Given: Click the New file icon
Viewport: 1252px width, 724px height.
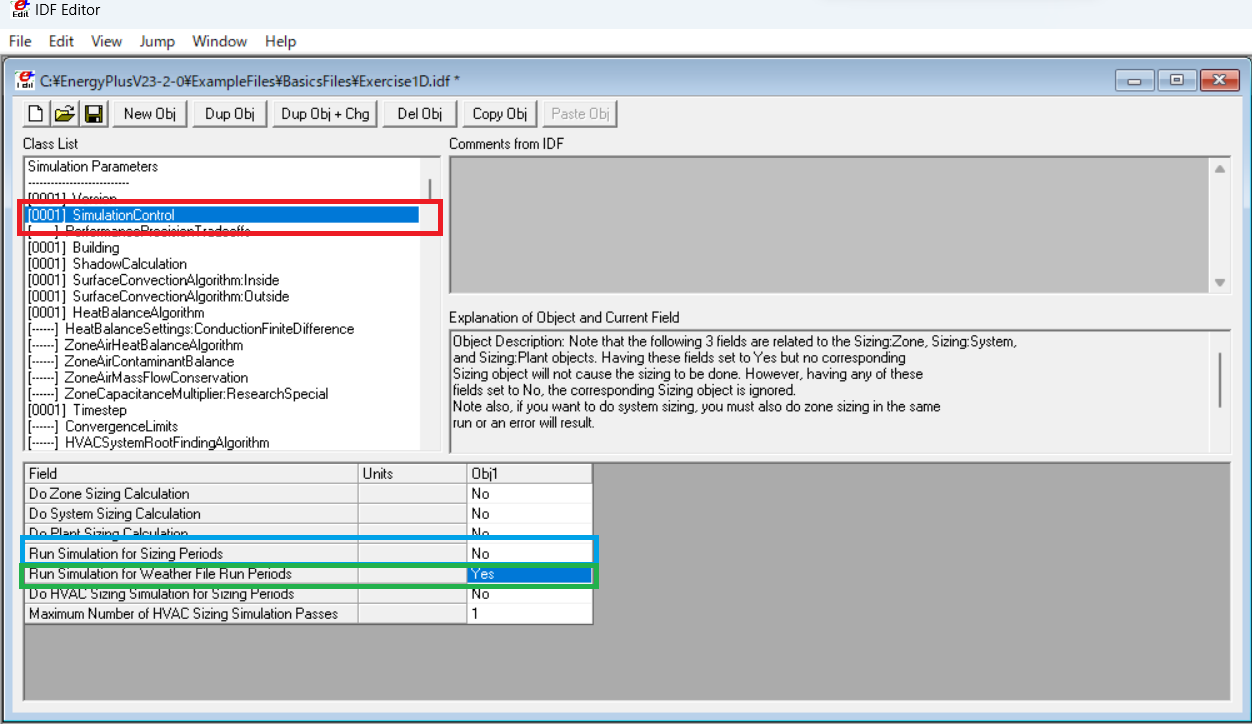Looking at the screenshot, I should point(37,114).
